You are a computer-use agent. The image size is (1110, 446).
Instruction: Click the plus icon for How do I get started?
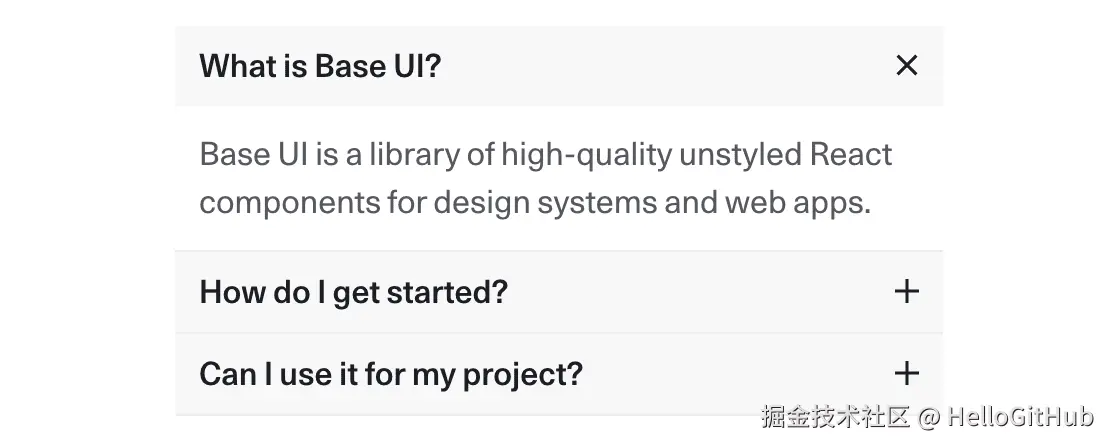[x=906, y=292]
